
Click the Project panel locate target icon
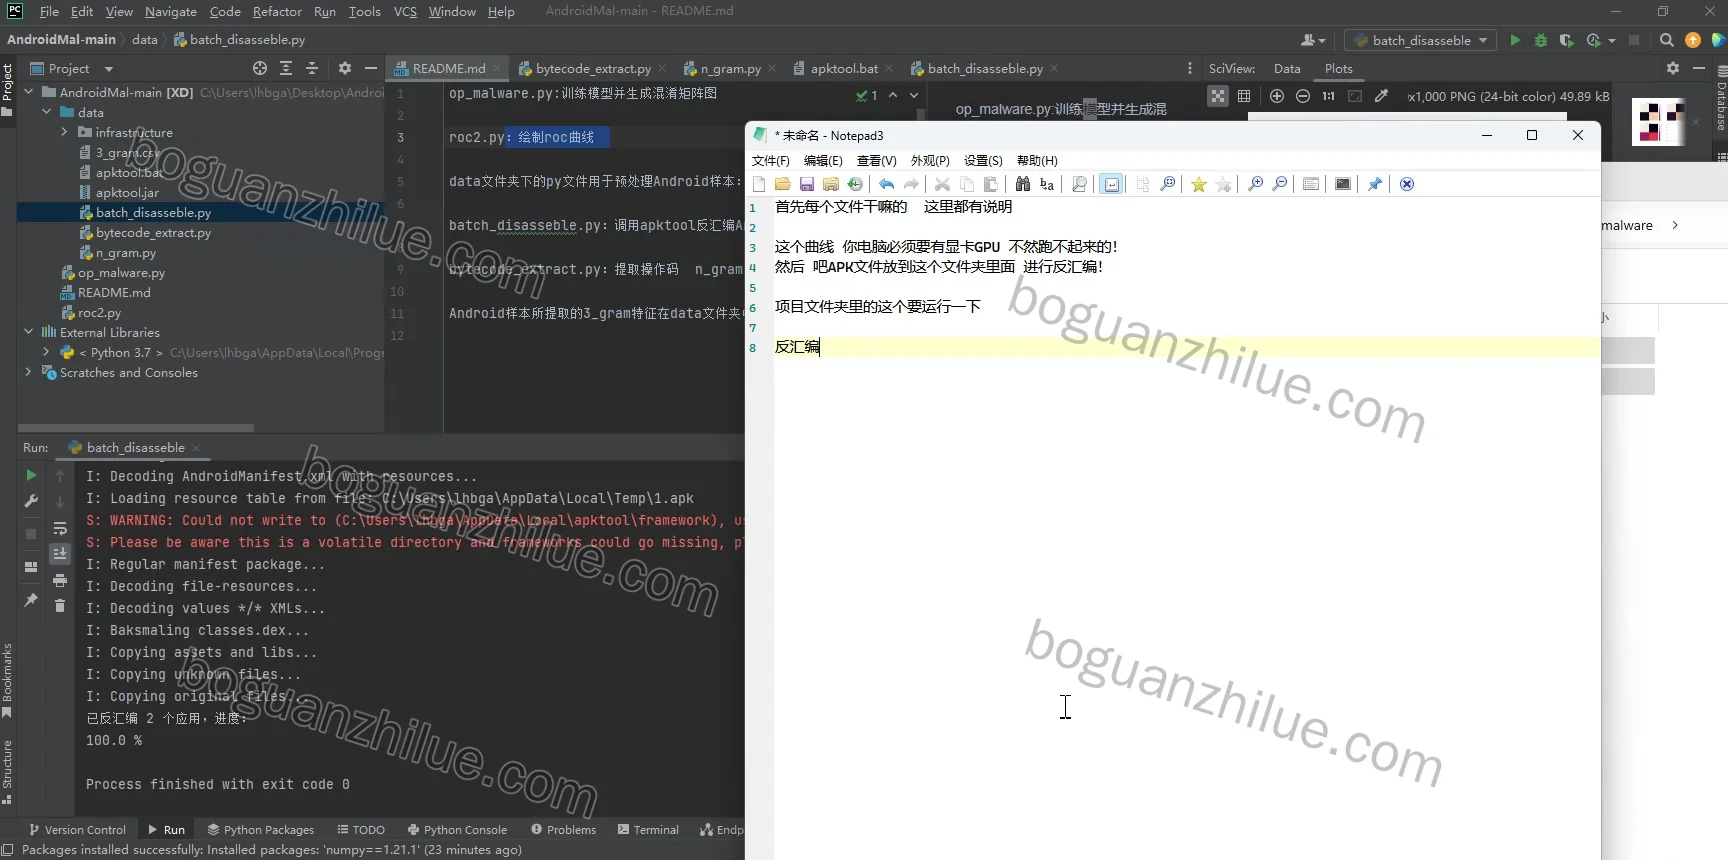(x=260, y=68)
